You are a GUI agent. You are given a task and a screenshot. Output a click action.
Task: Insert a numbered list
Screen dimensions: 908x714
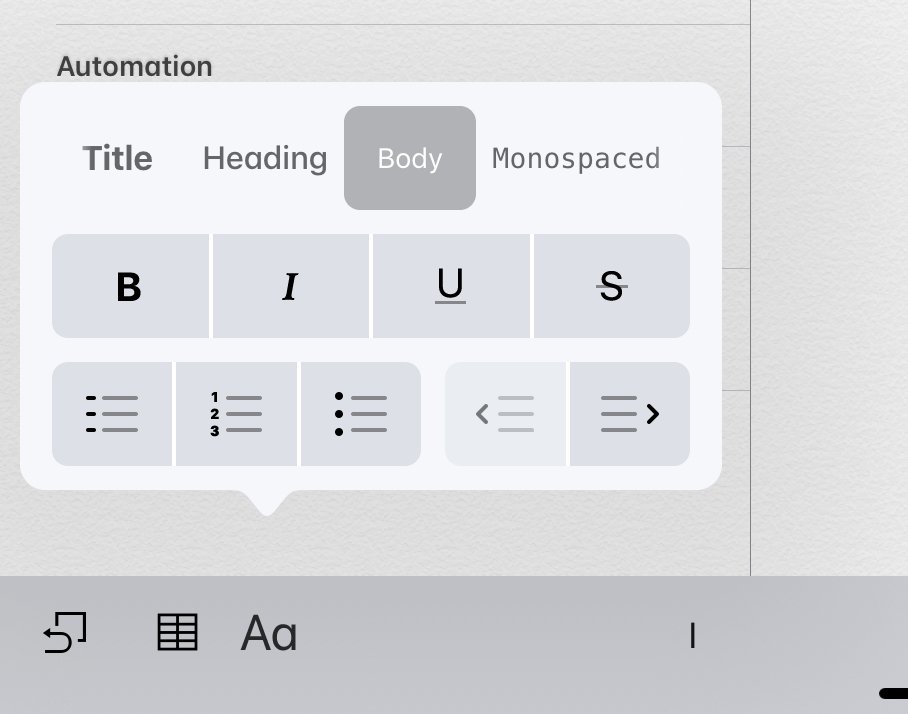[x=236, y=414]
